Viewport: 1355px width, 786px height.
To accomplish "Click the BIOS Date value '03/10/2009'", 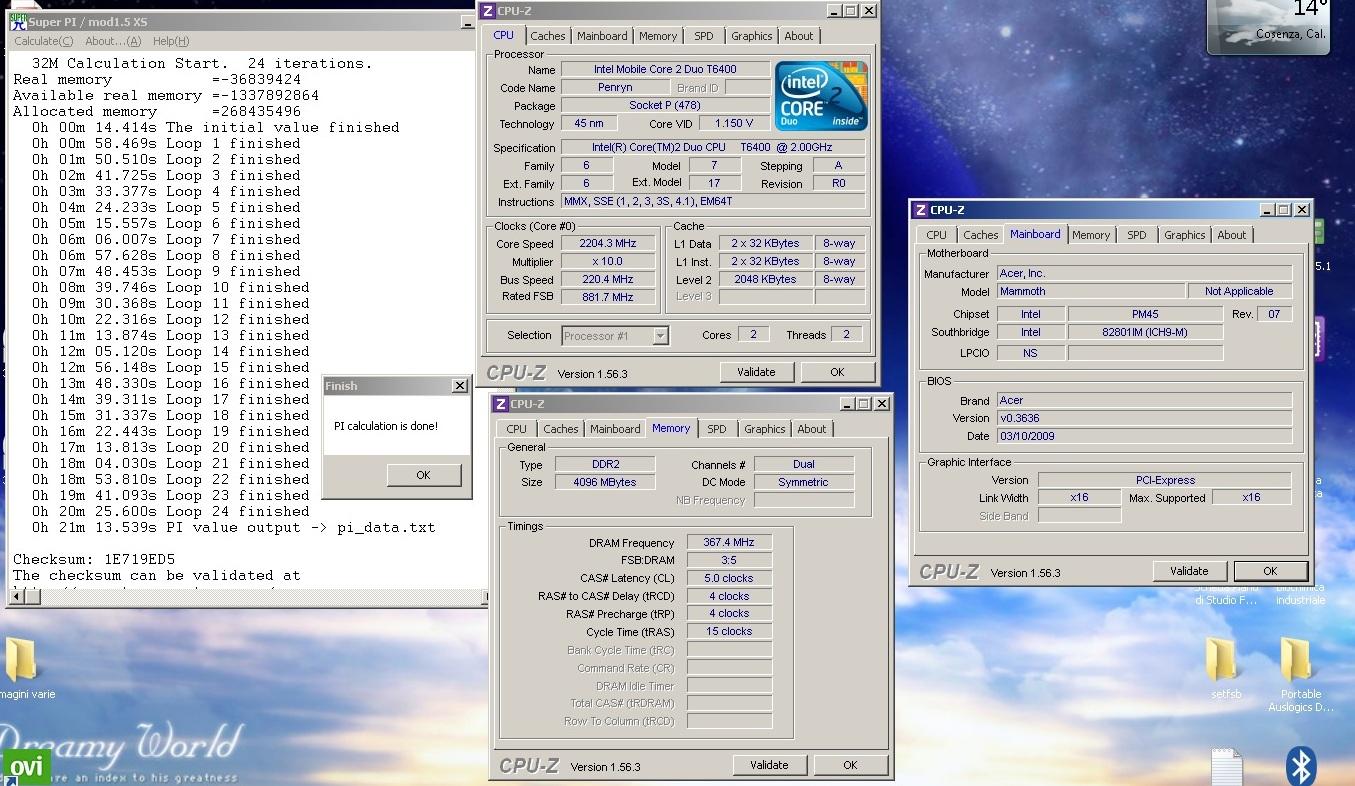I will pos(1144,437).
